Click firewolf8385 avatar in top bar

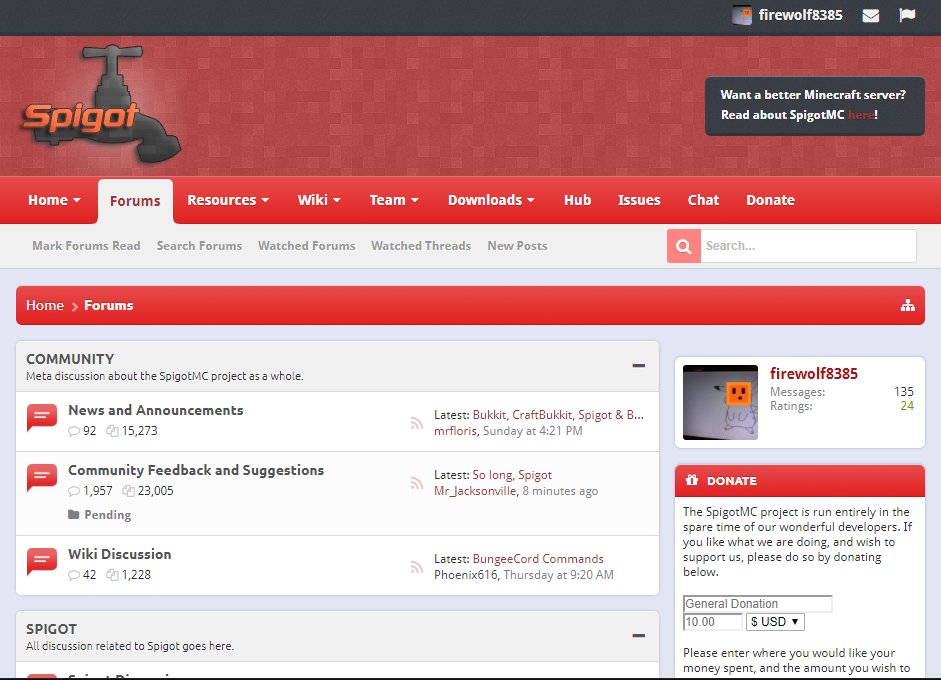pos(742,15)
